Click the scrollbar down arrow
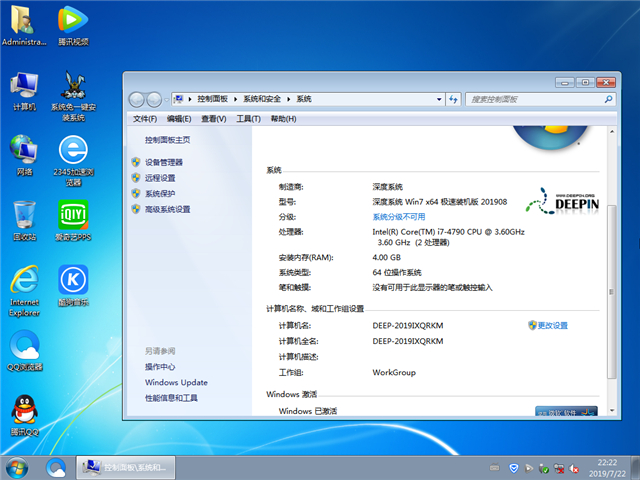Image resolution: width=640 pixels, height=480 pixels. click(611, 411)
